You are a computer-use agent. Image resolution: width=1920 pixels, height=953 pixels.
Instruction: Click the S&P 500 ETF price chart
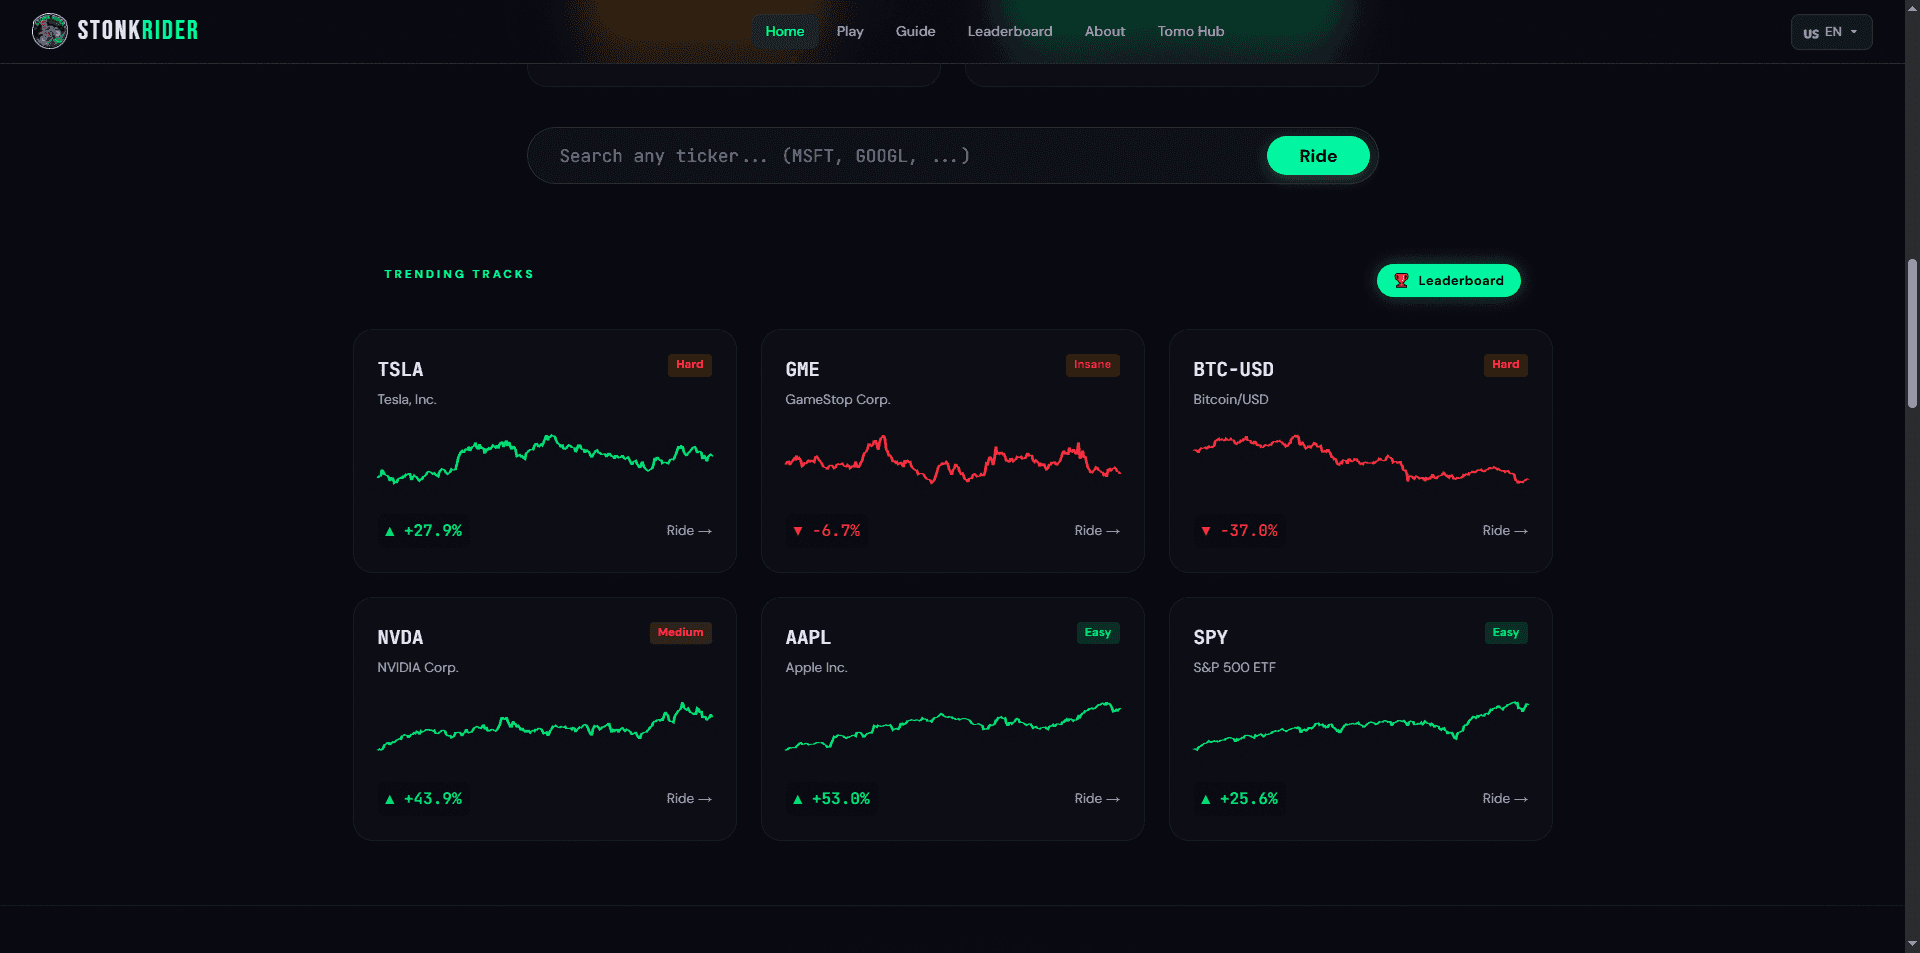click(x=1361, y=726)
